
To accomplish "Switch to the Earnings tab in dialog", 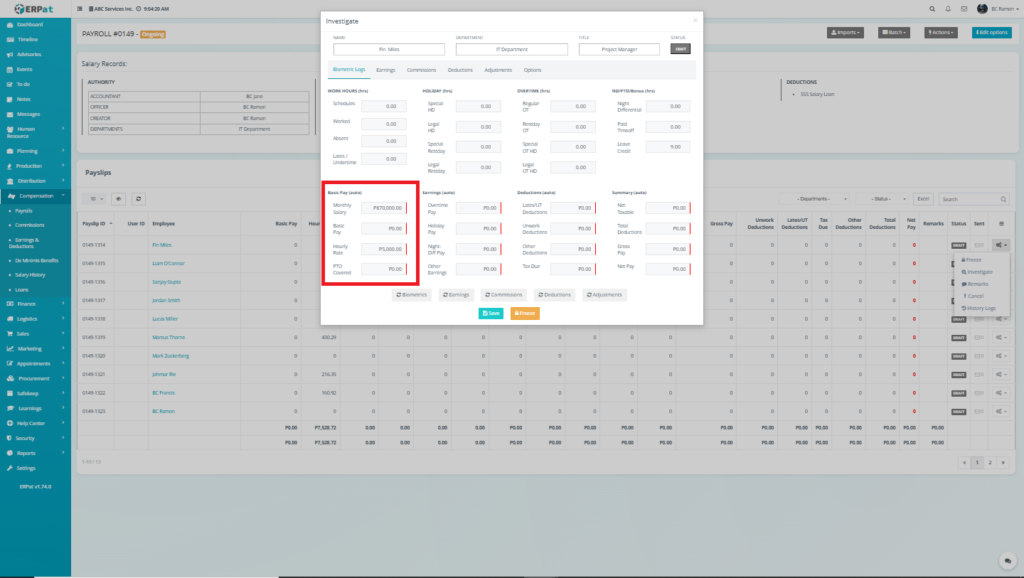I will 385,70.
